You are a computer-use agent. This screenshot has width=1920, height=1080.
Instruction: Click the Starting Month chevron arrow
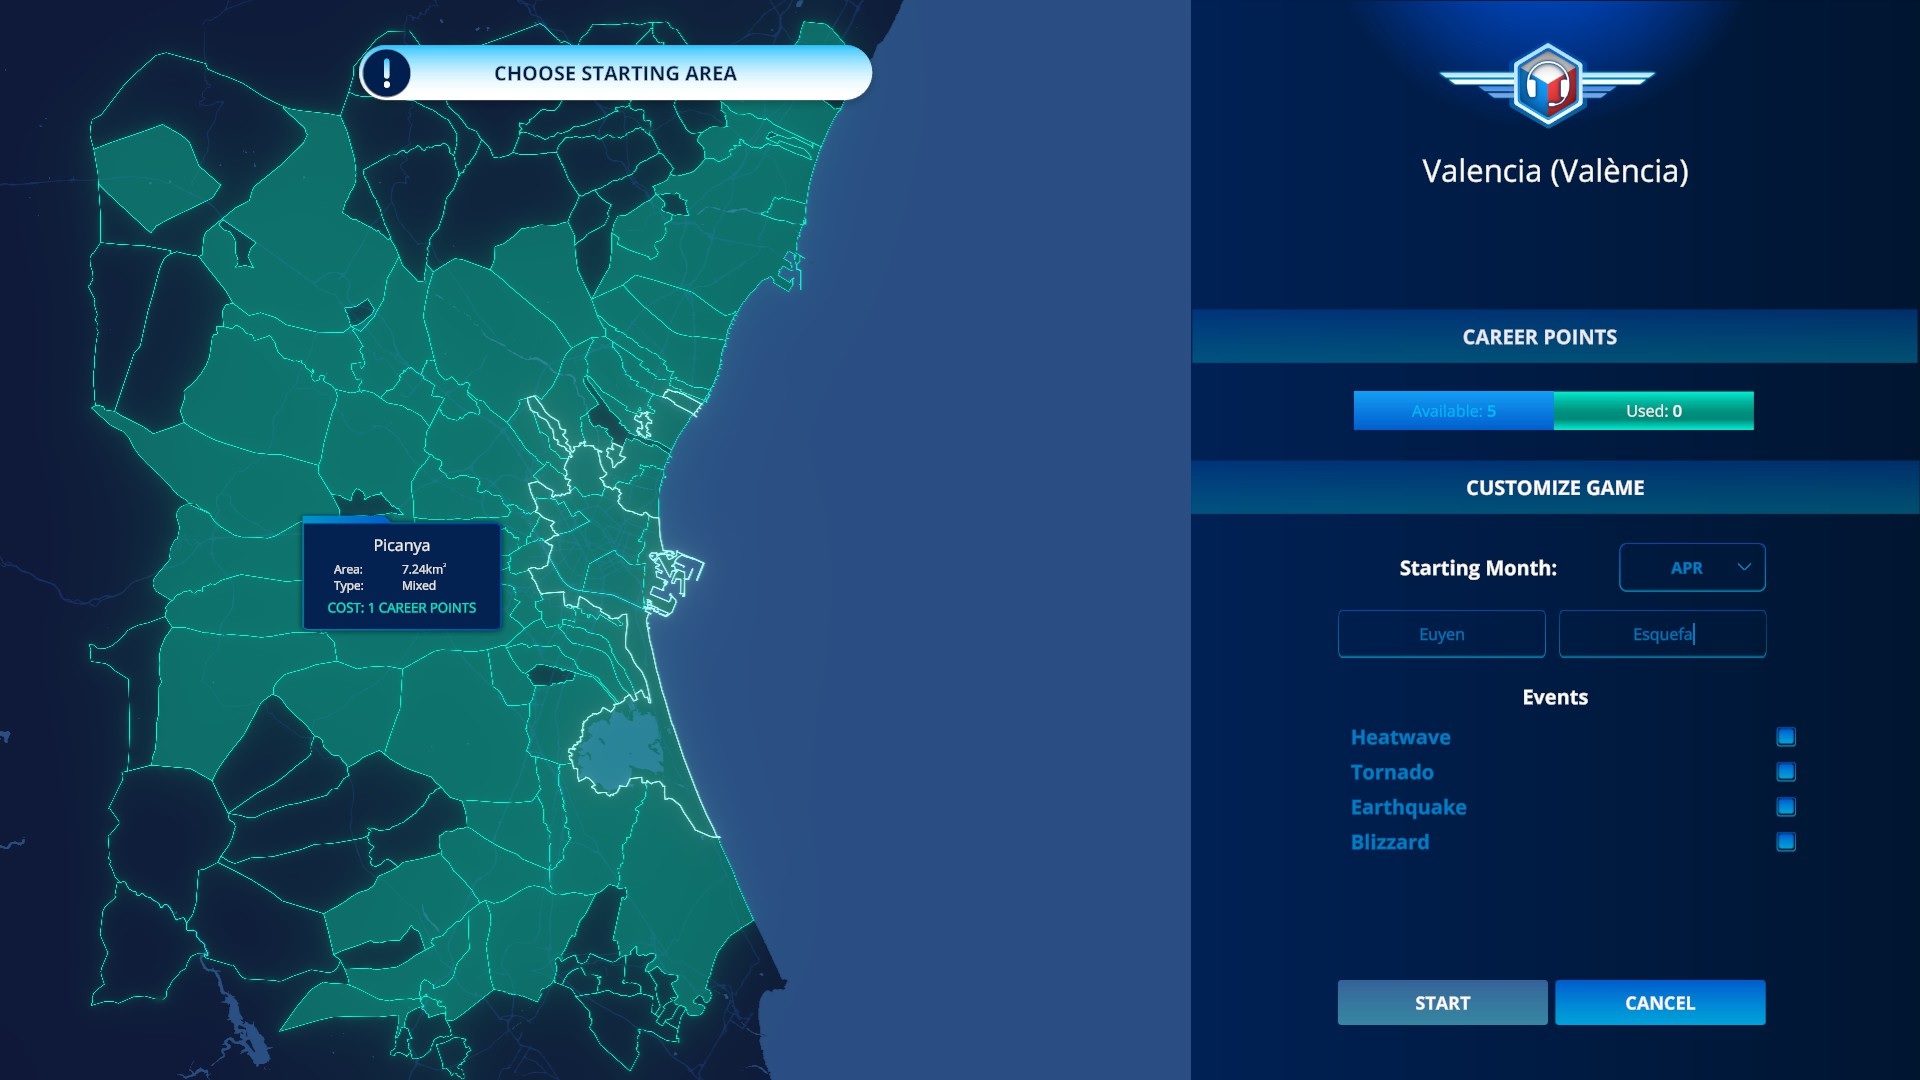pyautogui.click(x=1744, y=567)
